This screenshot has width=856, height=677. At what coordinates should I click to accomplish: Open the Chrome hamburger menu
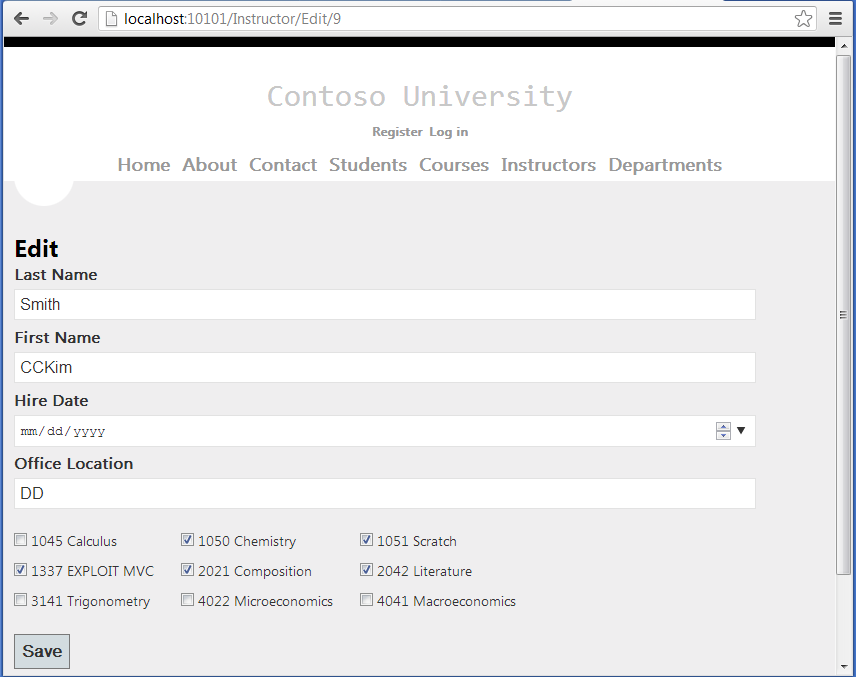click(836, 18)
